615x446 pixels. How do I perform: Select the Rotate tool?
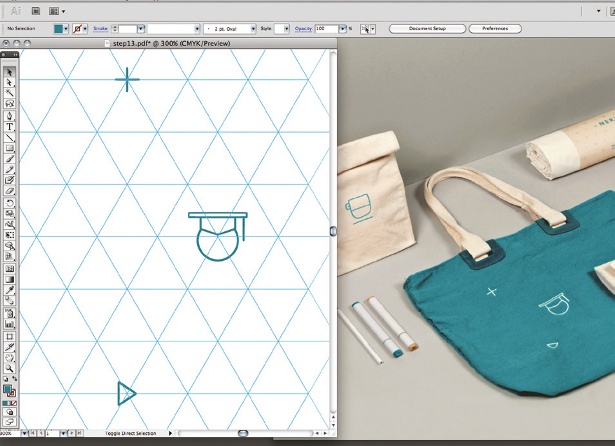click(x=9, y=203)
